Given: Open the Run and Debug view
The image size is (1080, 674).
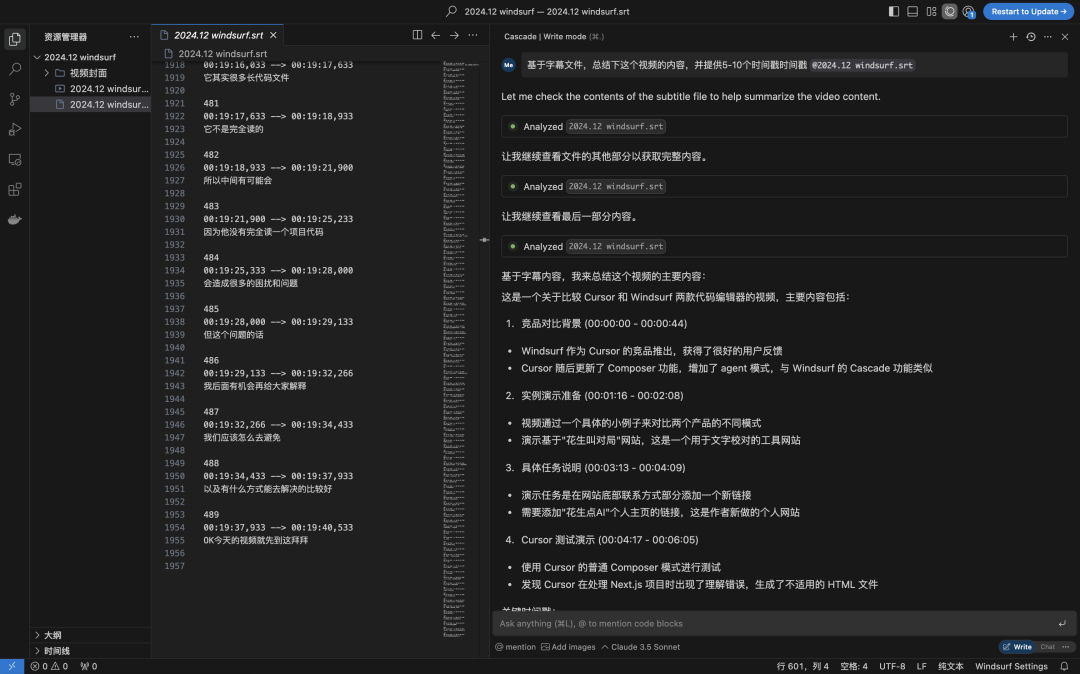Looking at the screenshot, I should click(15, 129).
